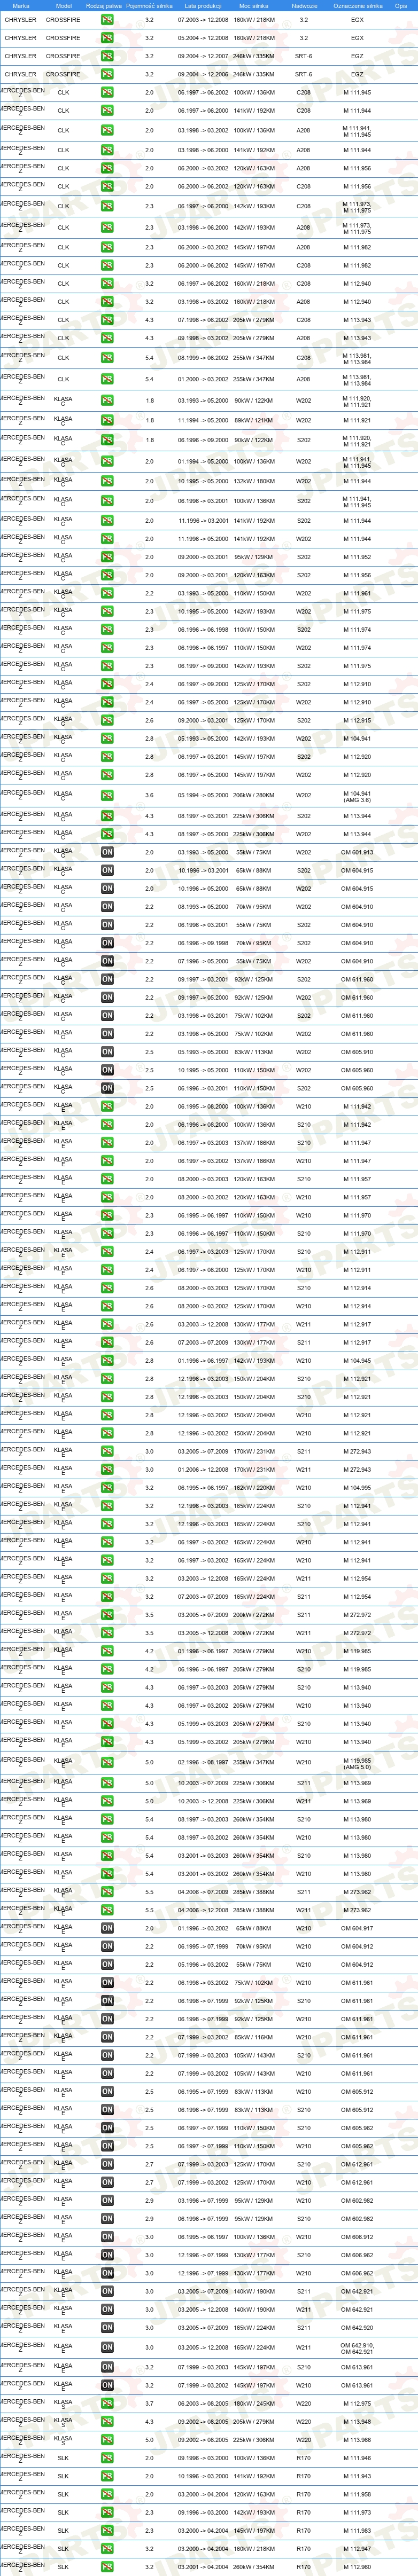Click the Oznaczenie silnika column header
This screenshot has height=2576, width=418.
click(357, 5)
